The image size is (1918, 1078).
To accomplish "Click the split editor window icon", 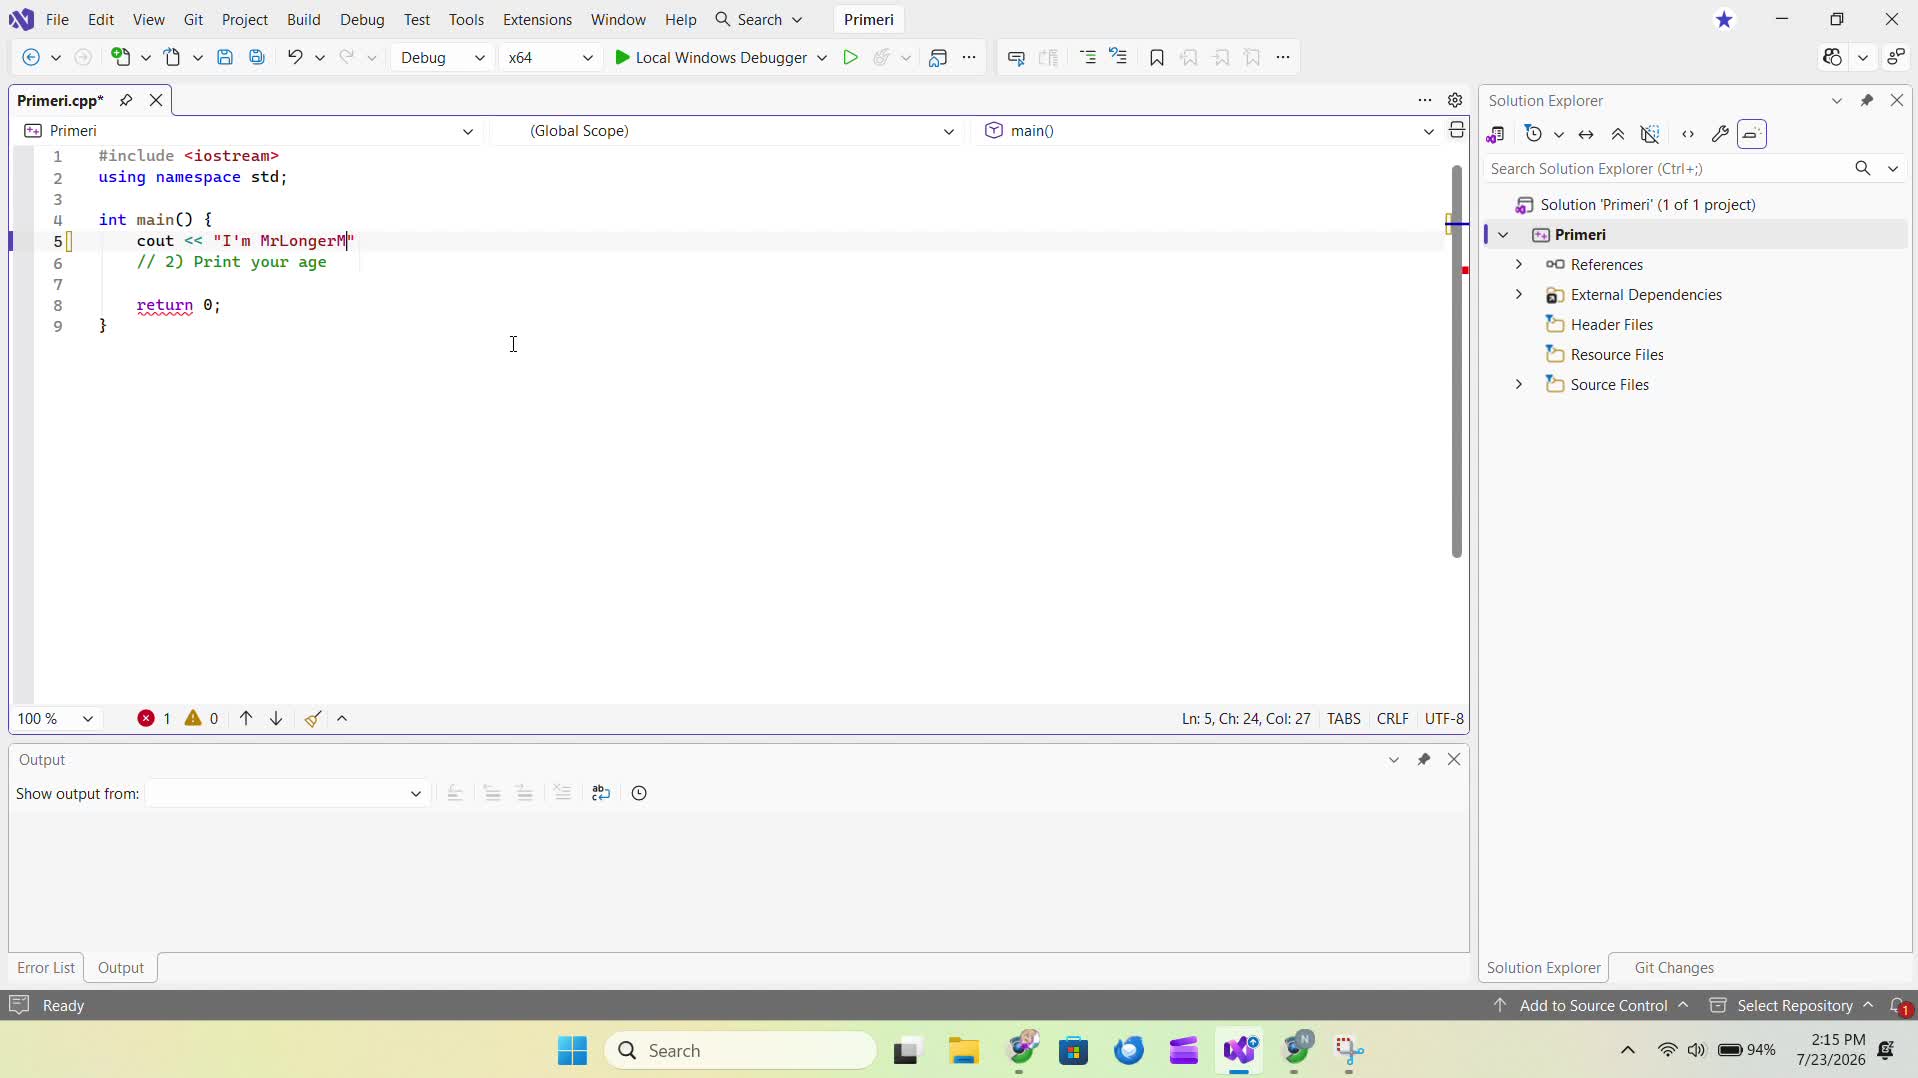I will (1458, 131).
